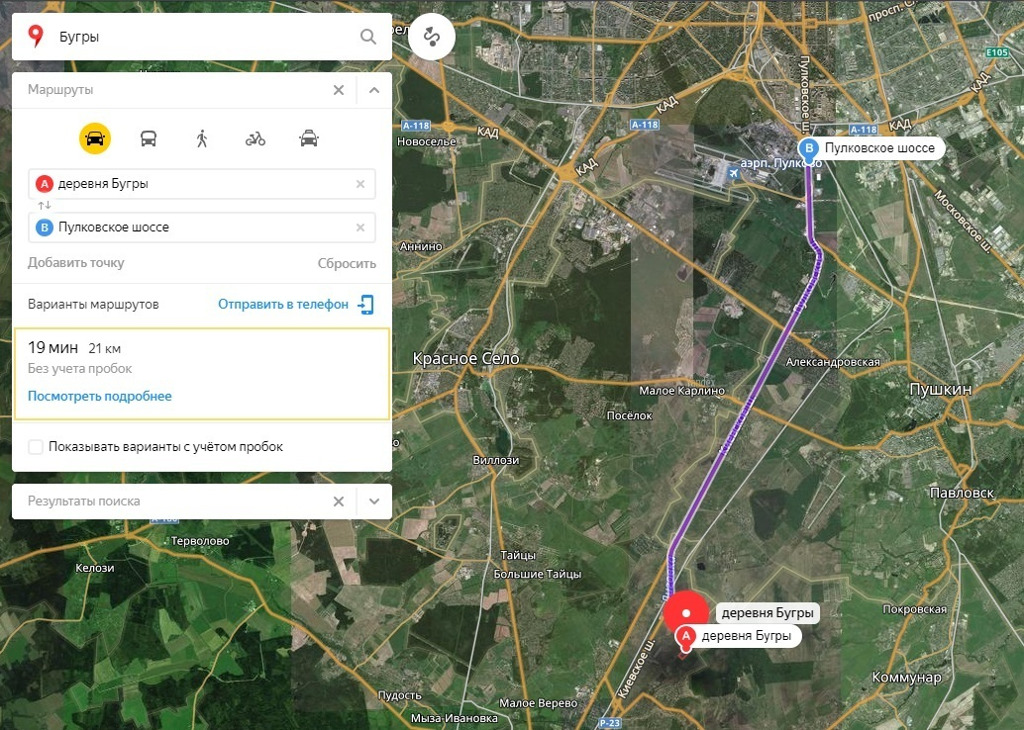The height and width of the screenshot is (730, 1024).
Task: Click Мыза-Ивановка label on map
Action: tap(454, 718)
